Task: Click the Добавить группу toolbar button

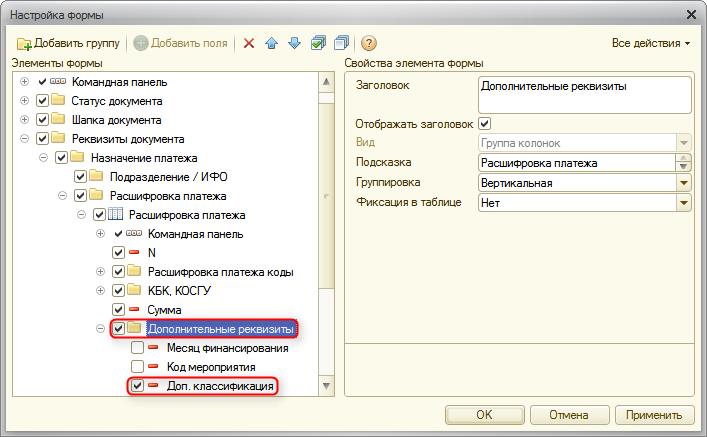Action: (x=69, y=43)
